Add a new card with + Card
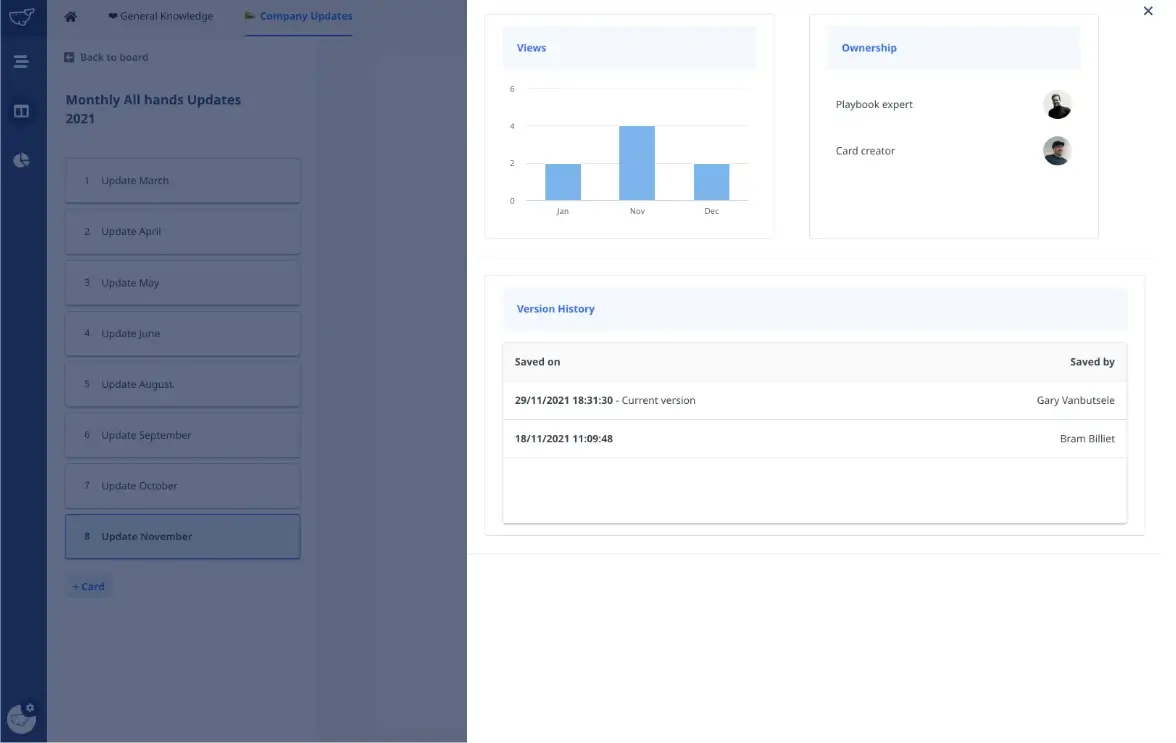This screenshot has height=743, width=1176. tap(89, 587)
